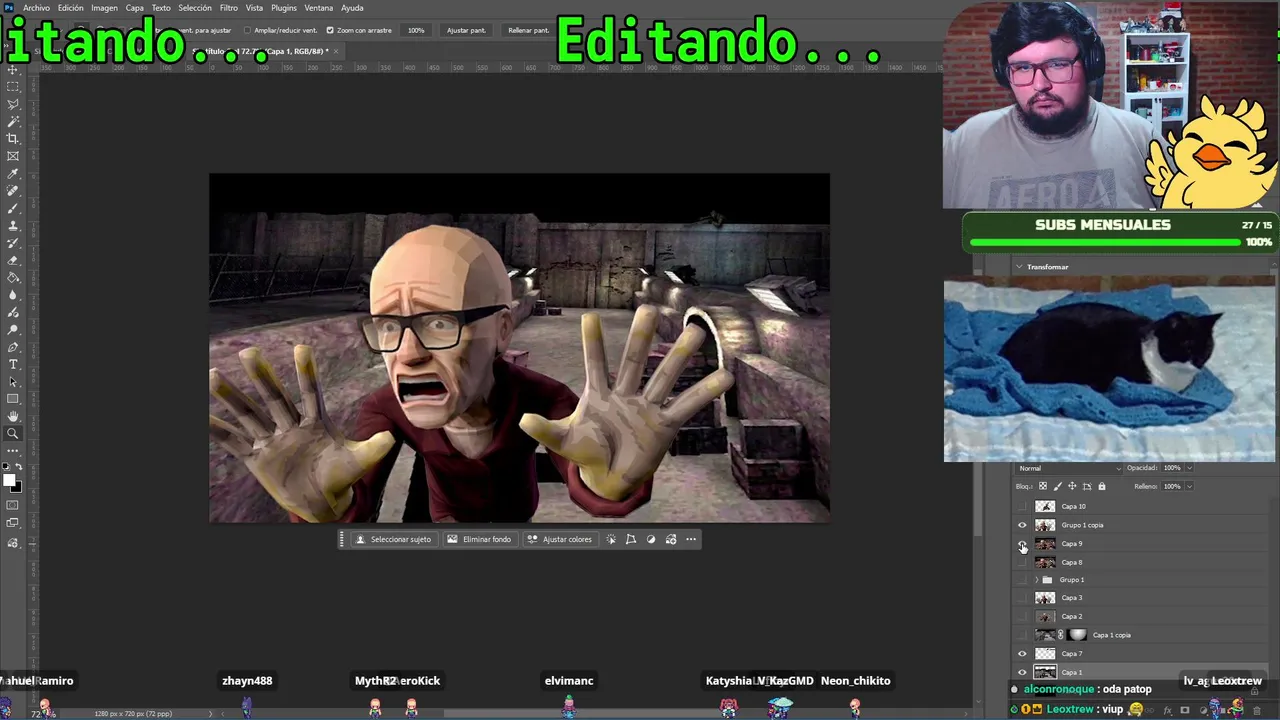Screen dimensions: 1280x720
Task: Select the Eraser tool
Action: coord(13,260)
